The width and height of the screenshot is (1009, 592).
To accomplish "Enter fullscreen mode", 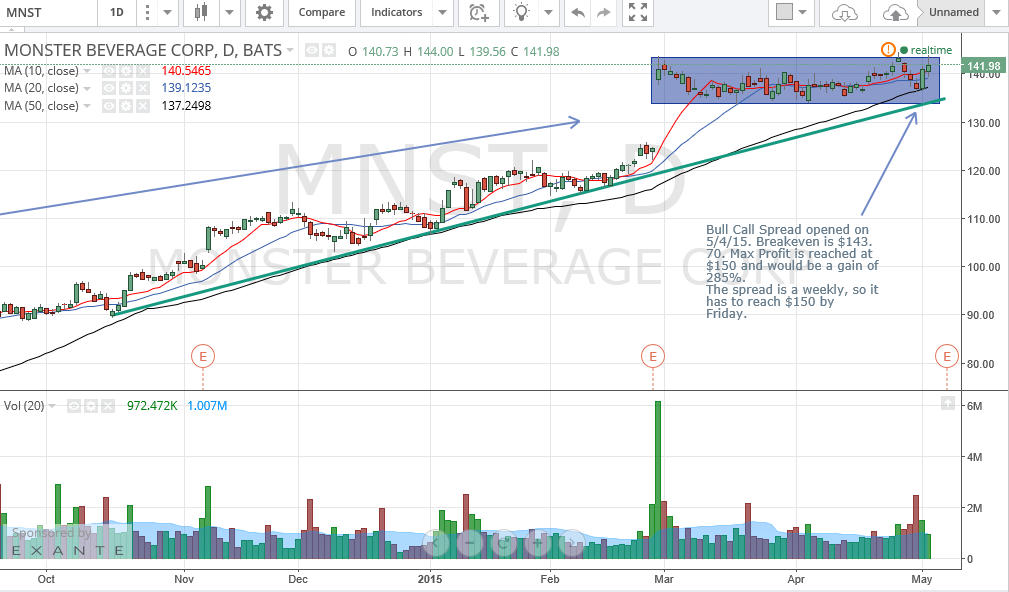I will pyautogui.click(x=638, y=12).
